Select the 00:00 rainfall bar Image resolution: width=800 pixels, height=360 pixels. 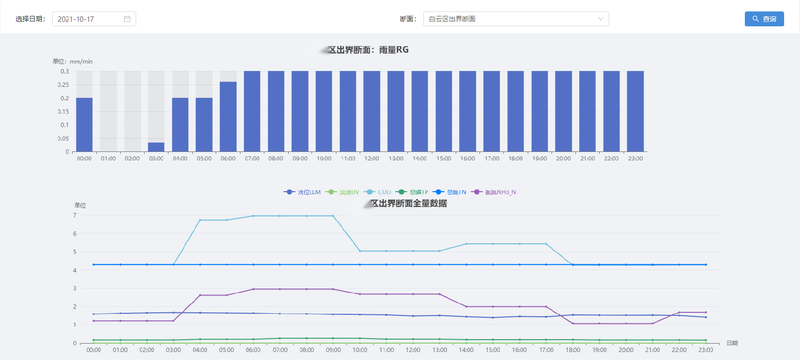84,124
